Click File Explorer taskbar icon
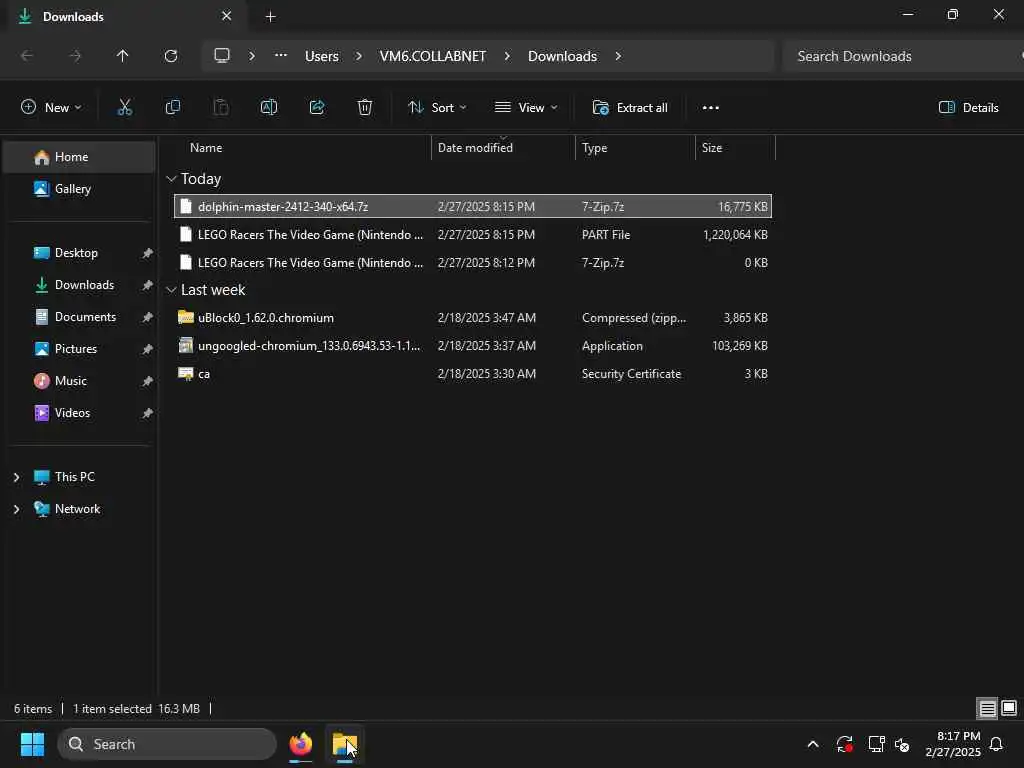Viewport: 1024px width, 768px height. click(x=344, y=744)
